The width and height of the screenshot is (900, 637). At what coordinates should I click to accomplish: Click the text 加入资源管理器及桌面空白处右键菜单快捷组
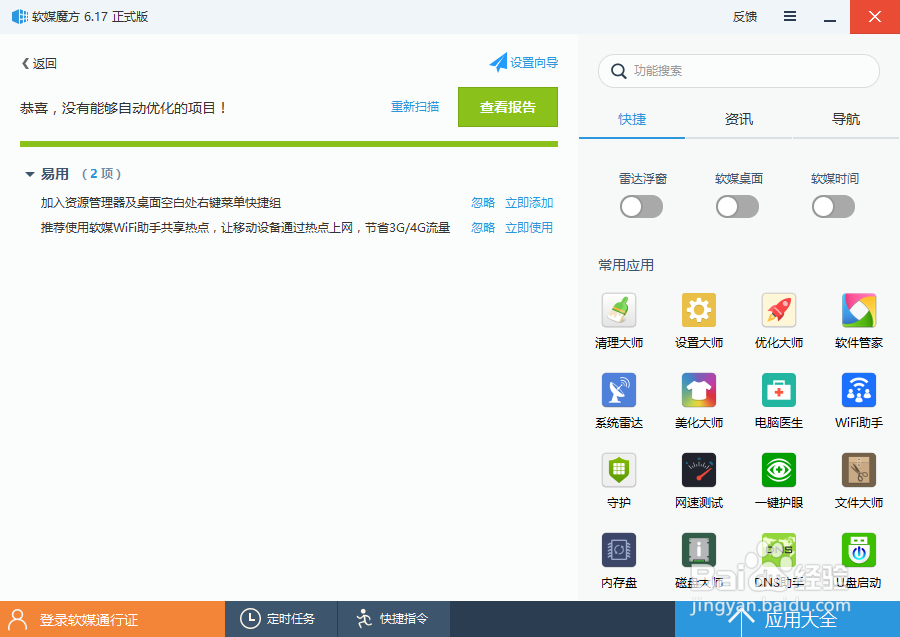161,203
